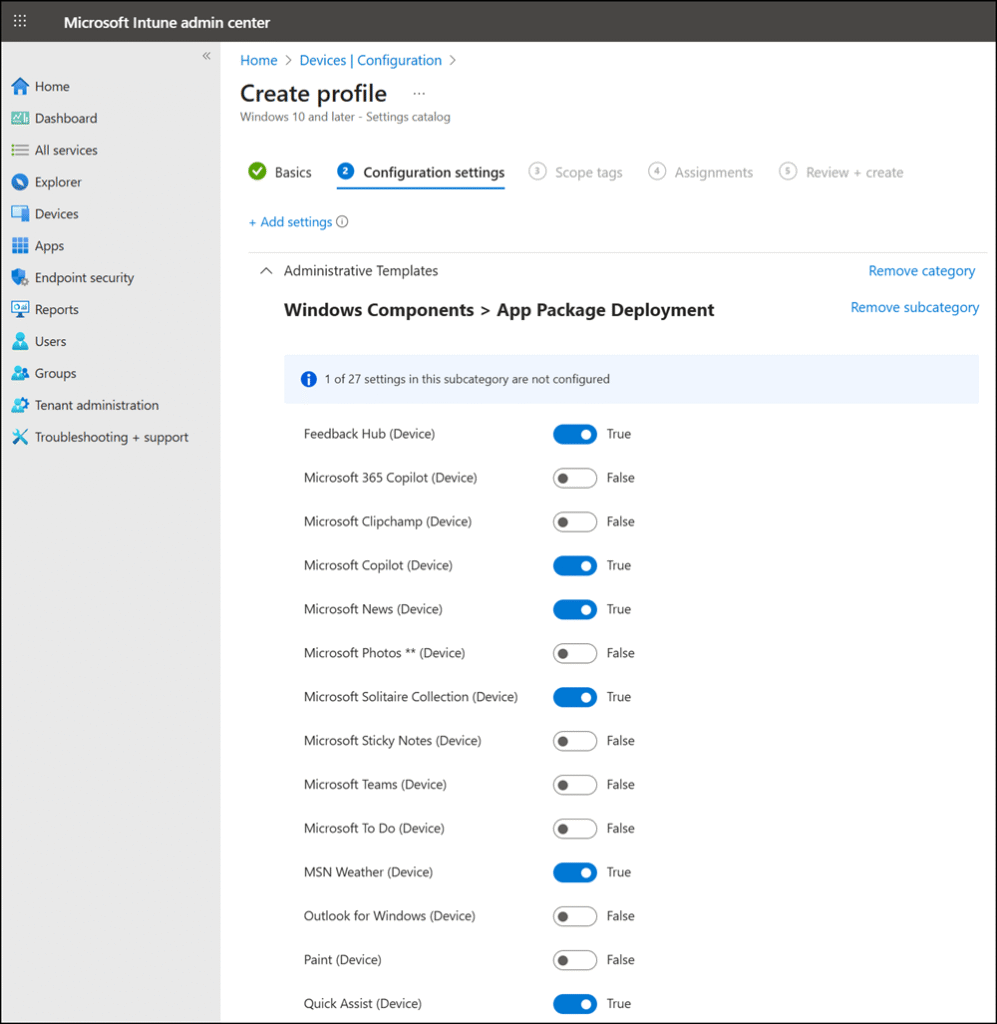
Task: Click the Remove category link
Action: click(x=921, y=270)
